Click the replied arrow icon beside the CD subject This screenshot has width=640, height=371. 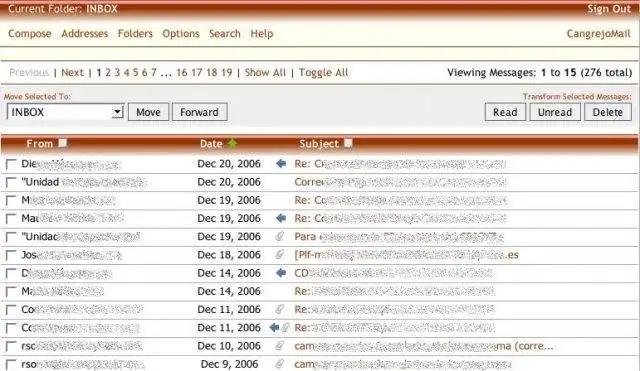[281, 273]
